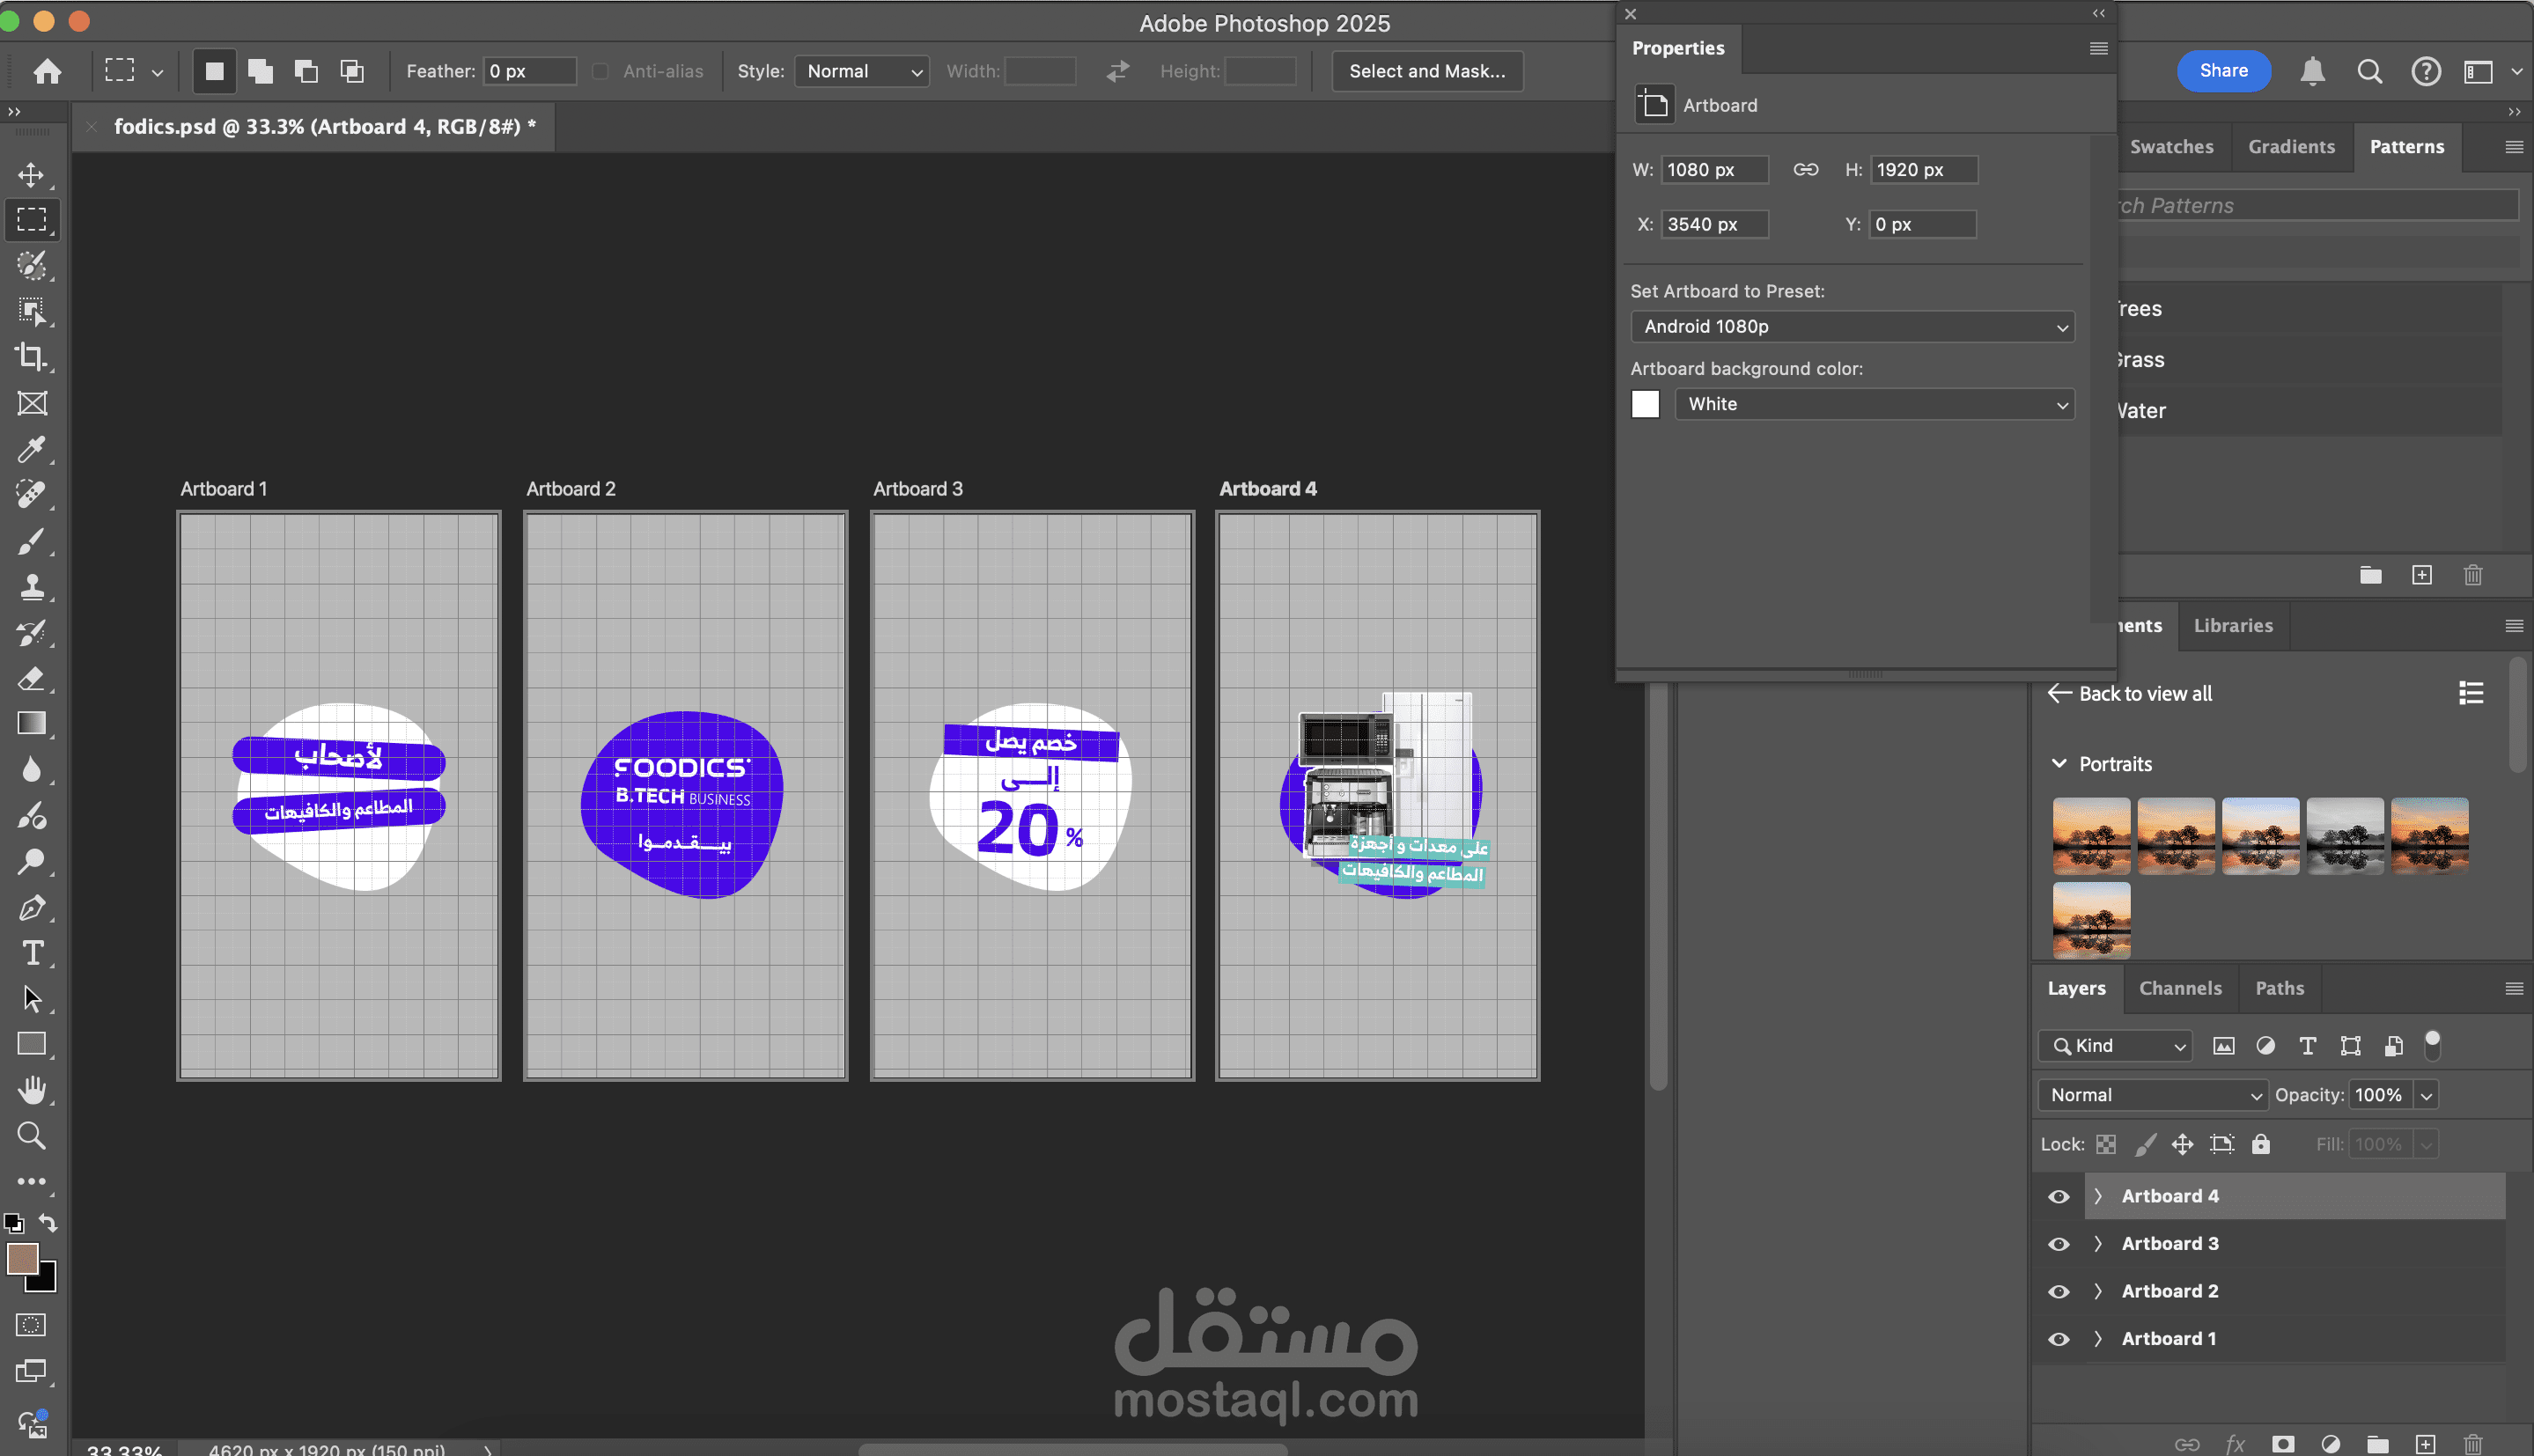
Task: Select the Horizontal Type tool
Action: [31, 953]
